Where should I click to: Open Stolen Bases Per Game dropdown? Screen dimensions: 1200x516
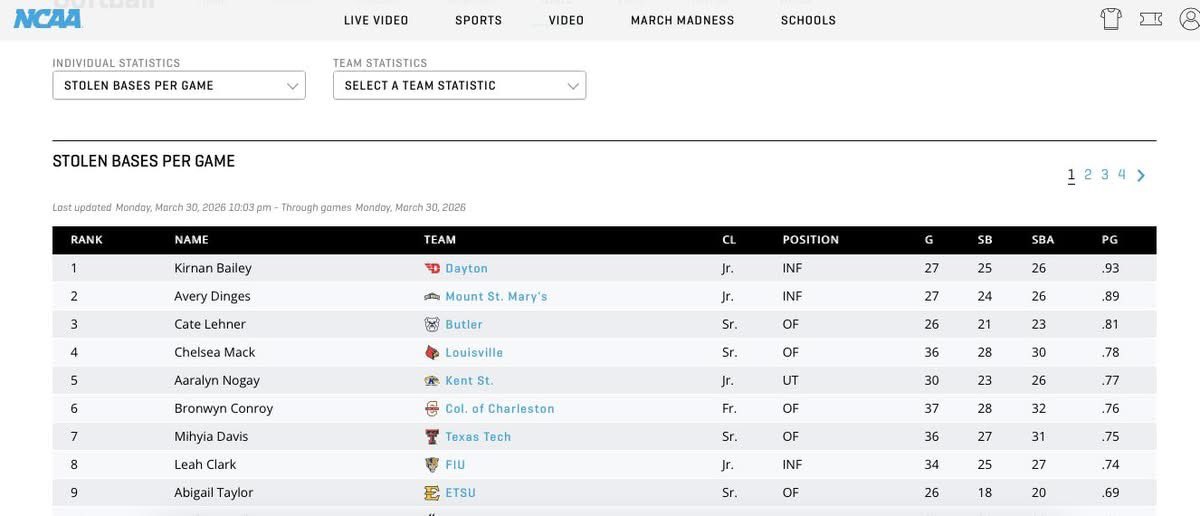[179, 85]
